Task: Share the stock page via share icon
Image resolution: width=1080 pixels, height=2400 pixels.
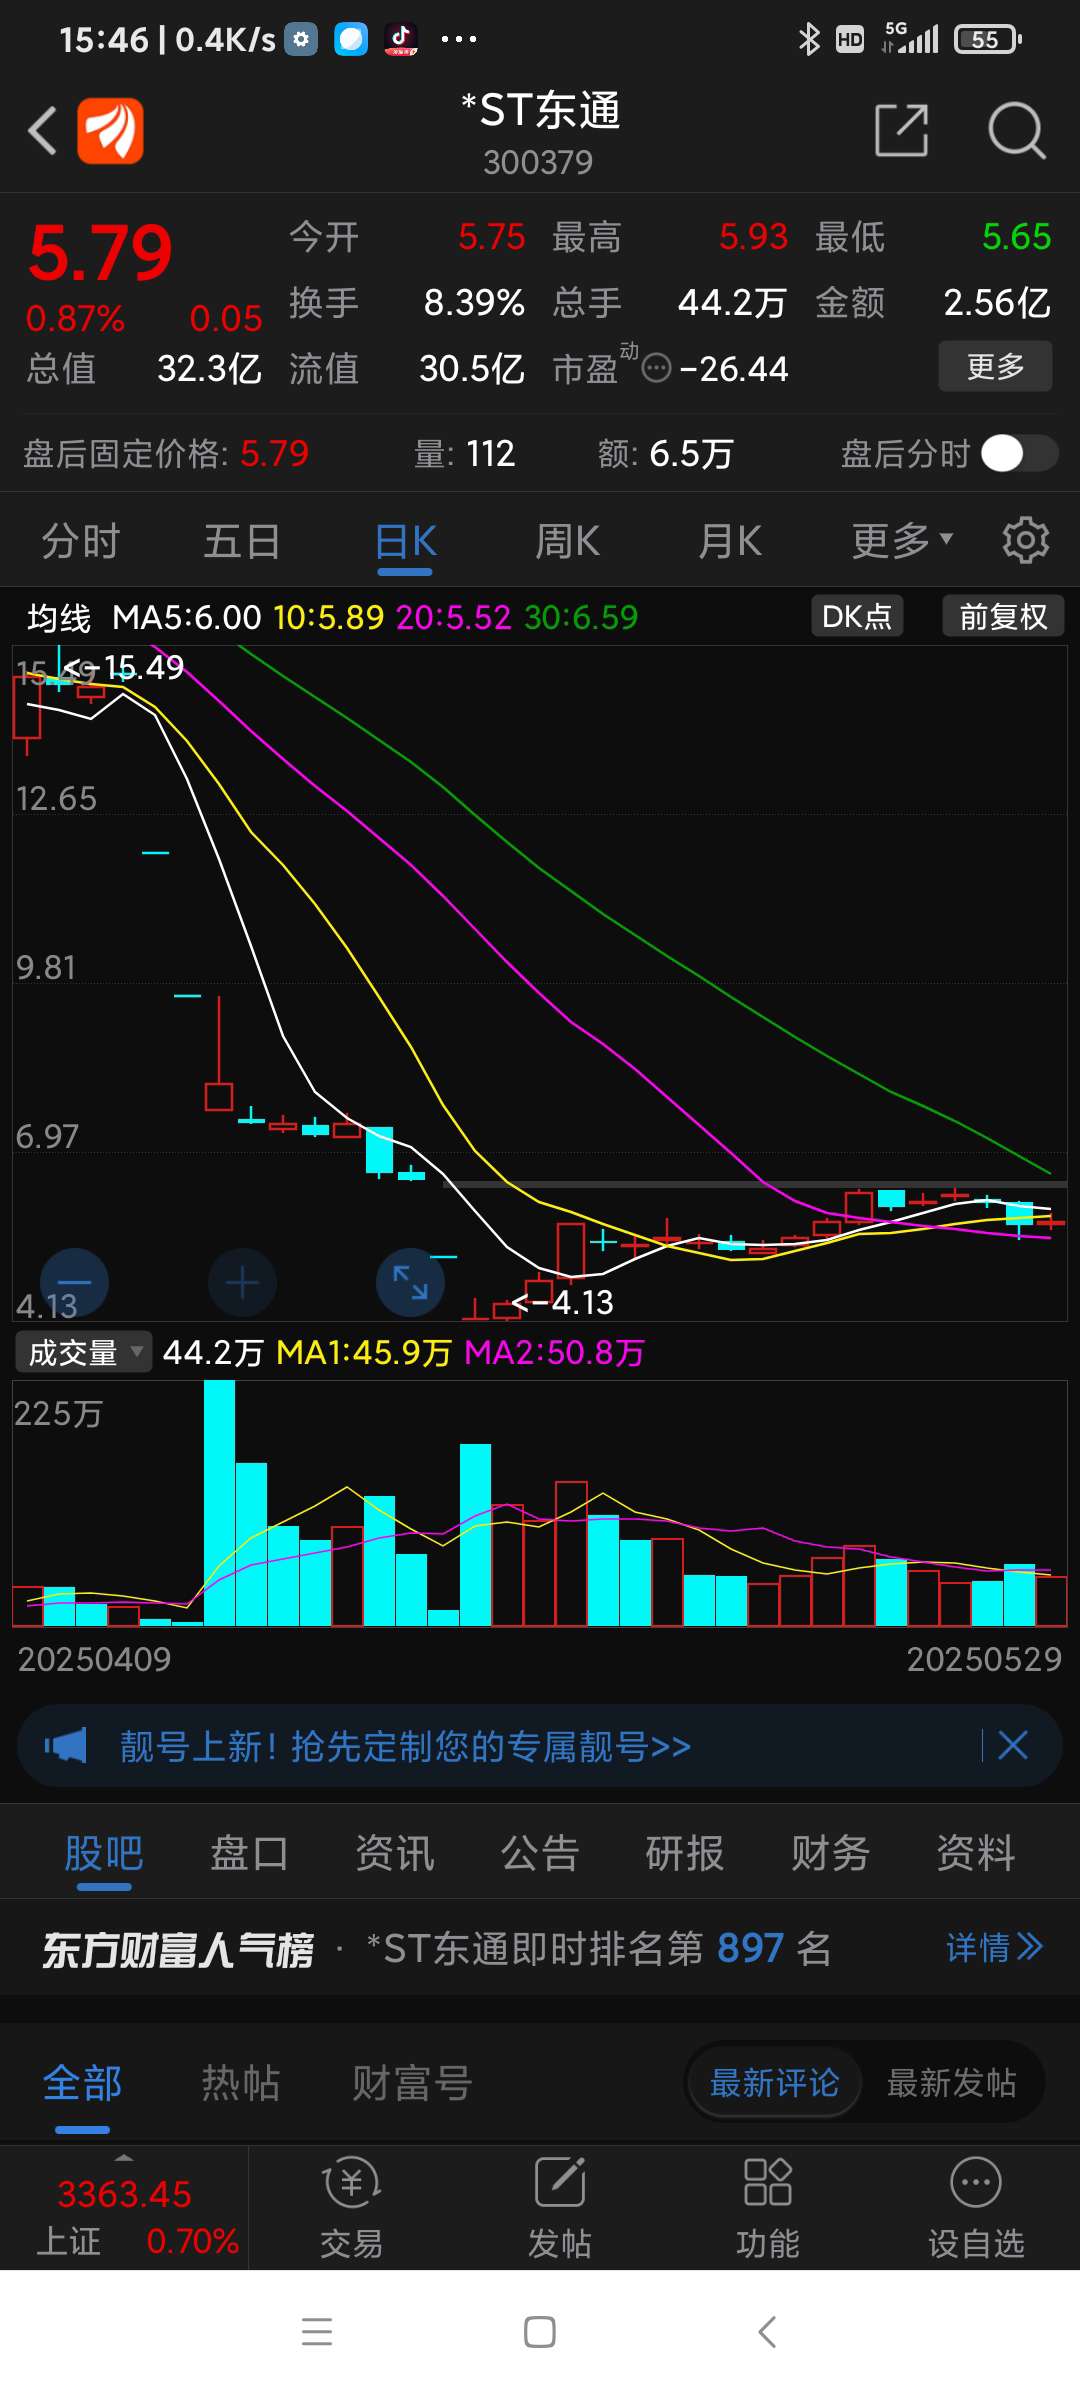Action: [x=901, y=130]
